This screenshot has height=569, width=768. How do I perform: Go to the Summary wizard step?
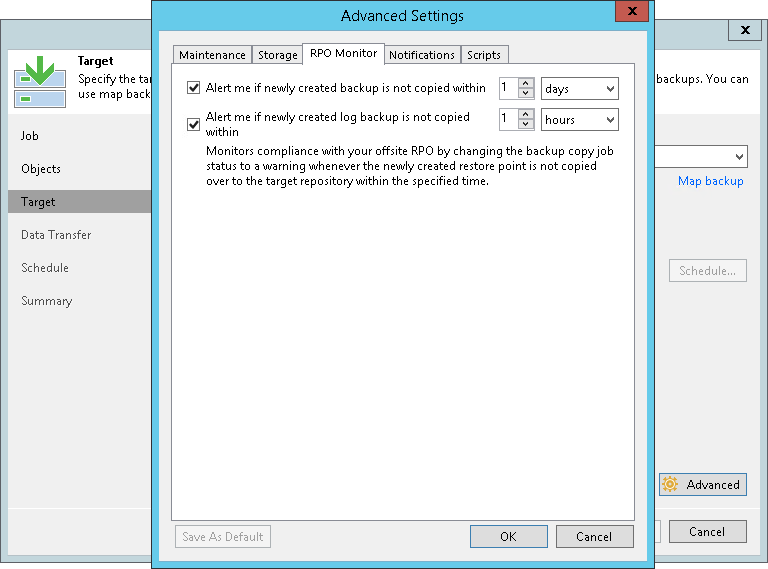coord(47,301)
